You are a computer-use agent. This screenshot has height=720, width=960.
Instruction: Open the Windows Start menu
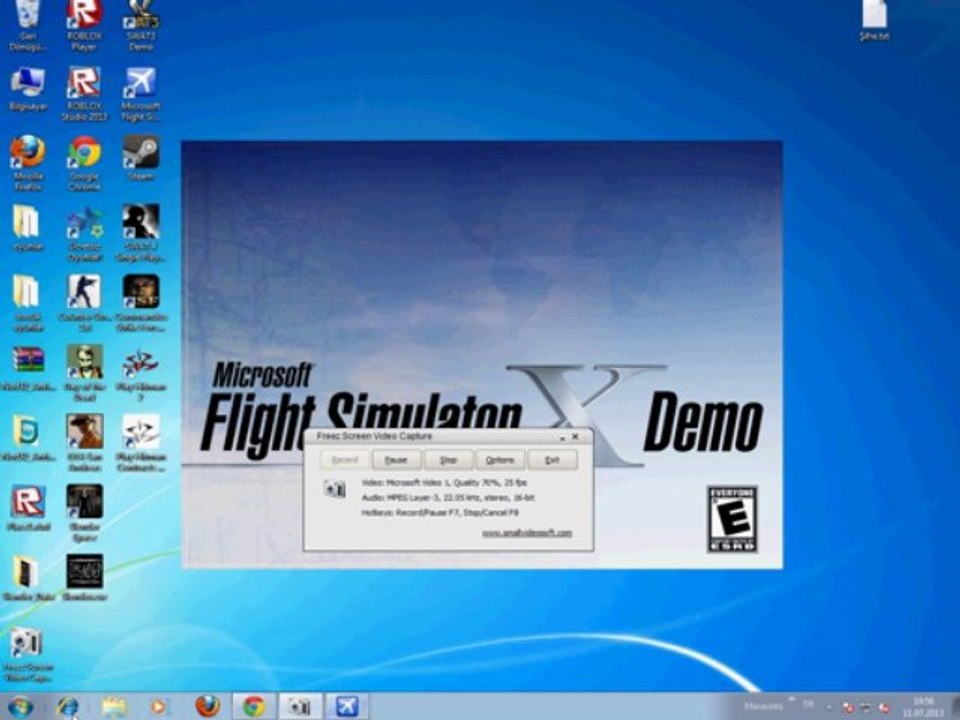pyautogui.click(x=20, y=707)
